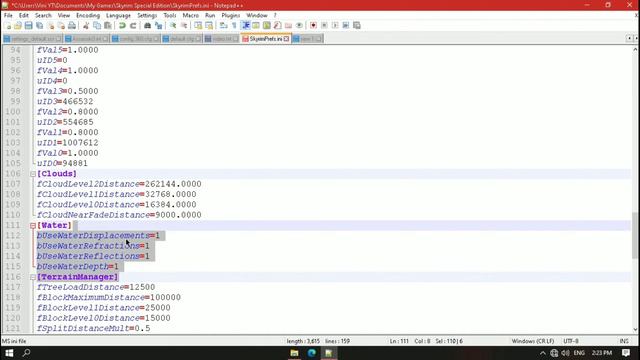Show hidden system tray icons chevron
The height and width of the screenshot is (360, 640).
pyautogui.click(x=543, y=353)
